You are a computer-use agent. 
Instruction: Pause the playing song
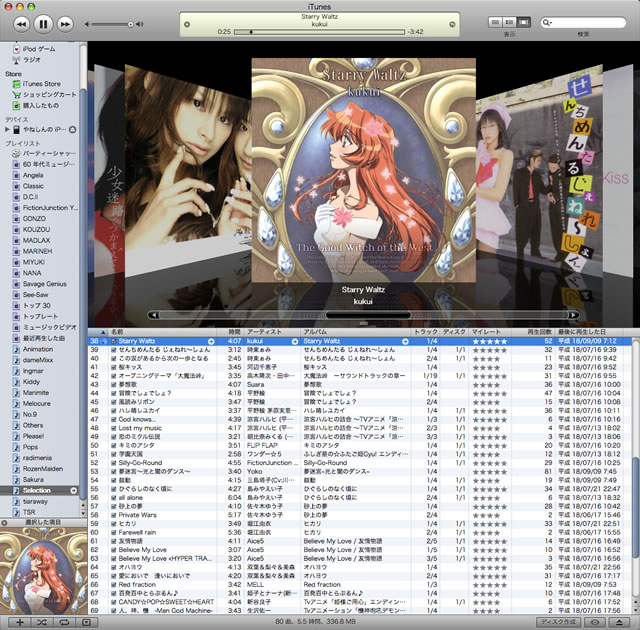43,24
